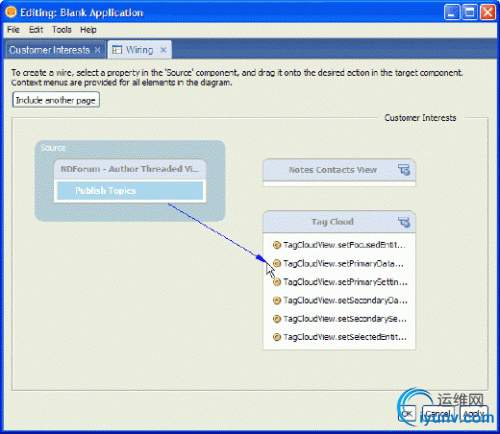Screen dimensions: 500x434
Task: Click the orange application icon in title bar
Action: 11,12
